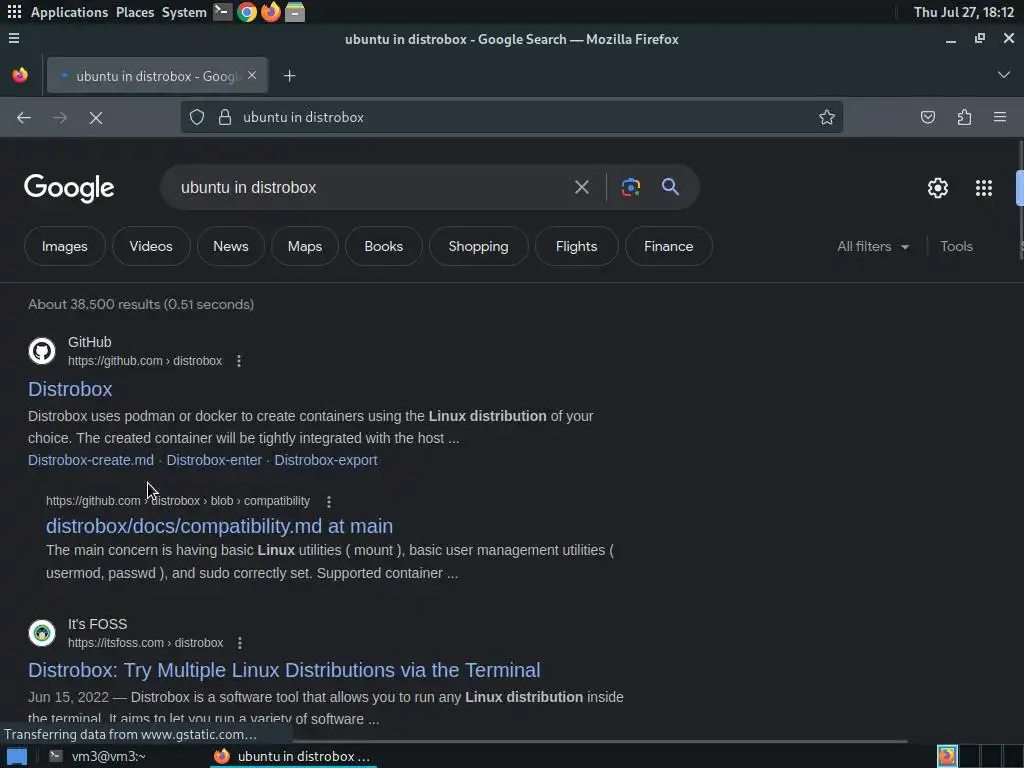Click first workspace in switcher
Image resolution: width=1024 pixels, height=768 pixels.
[947, 756]
